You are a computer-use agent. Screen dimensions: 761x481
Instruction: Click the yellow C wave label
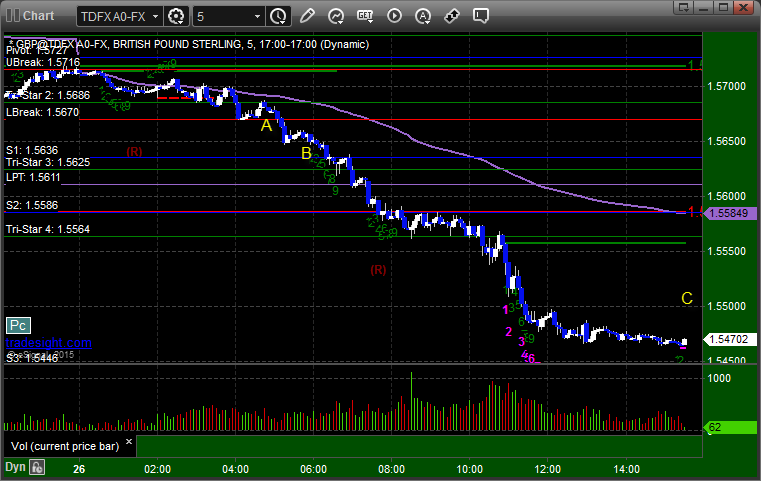coord(687,299)
